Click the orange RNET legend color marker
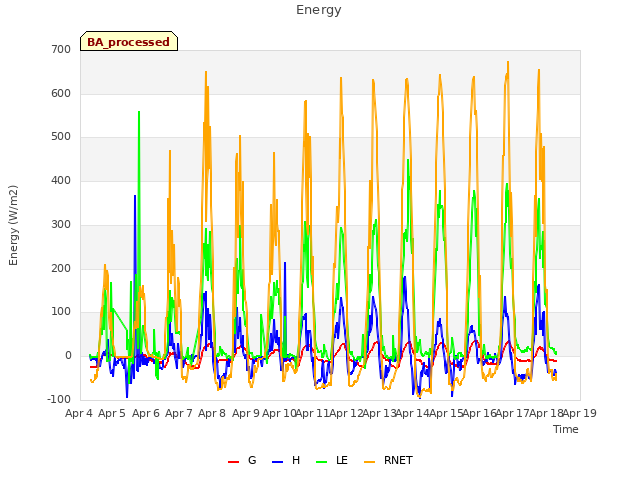Viewport: 640px width, 480px height. [x=369, y=462]
